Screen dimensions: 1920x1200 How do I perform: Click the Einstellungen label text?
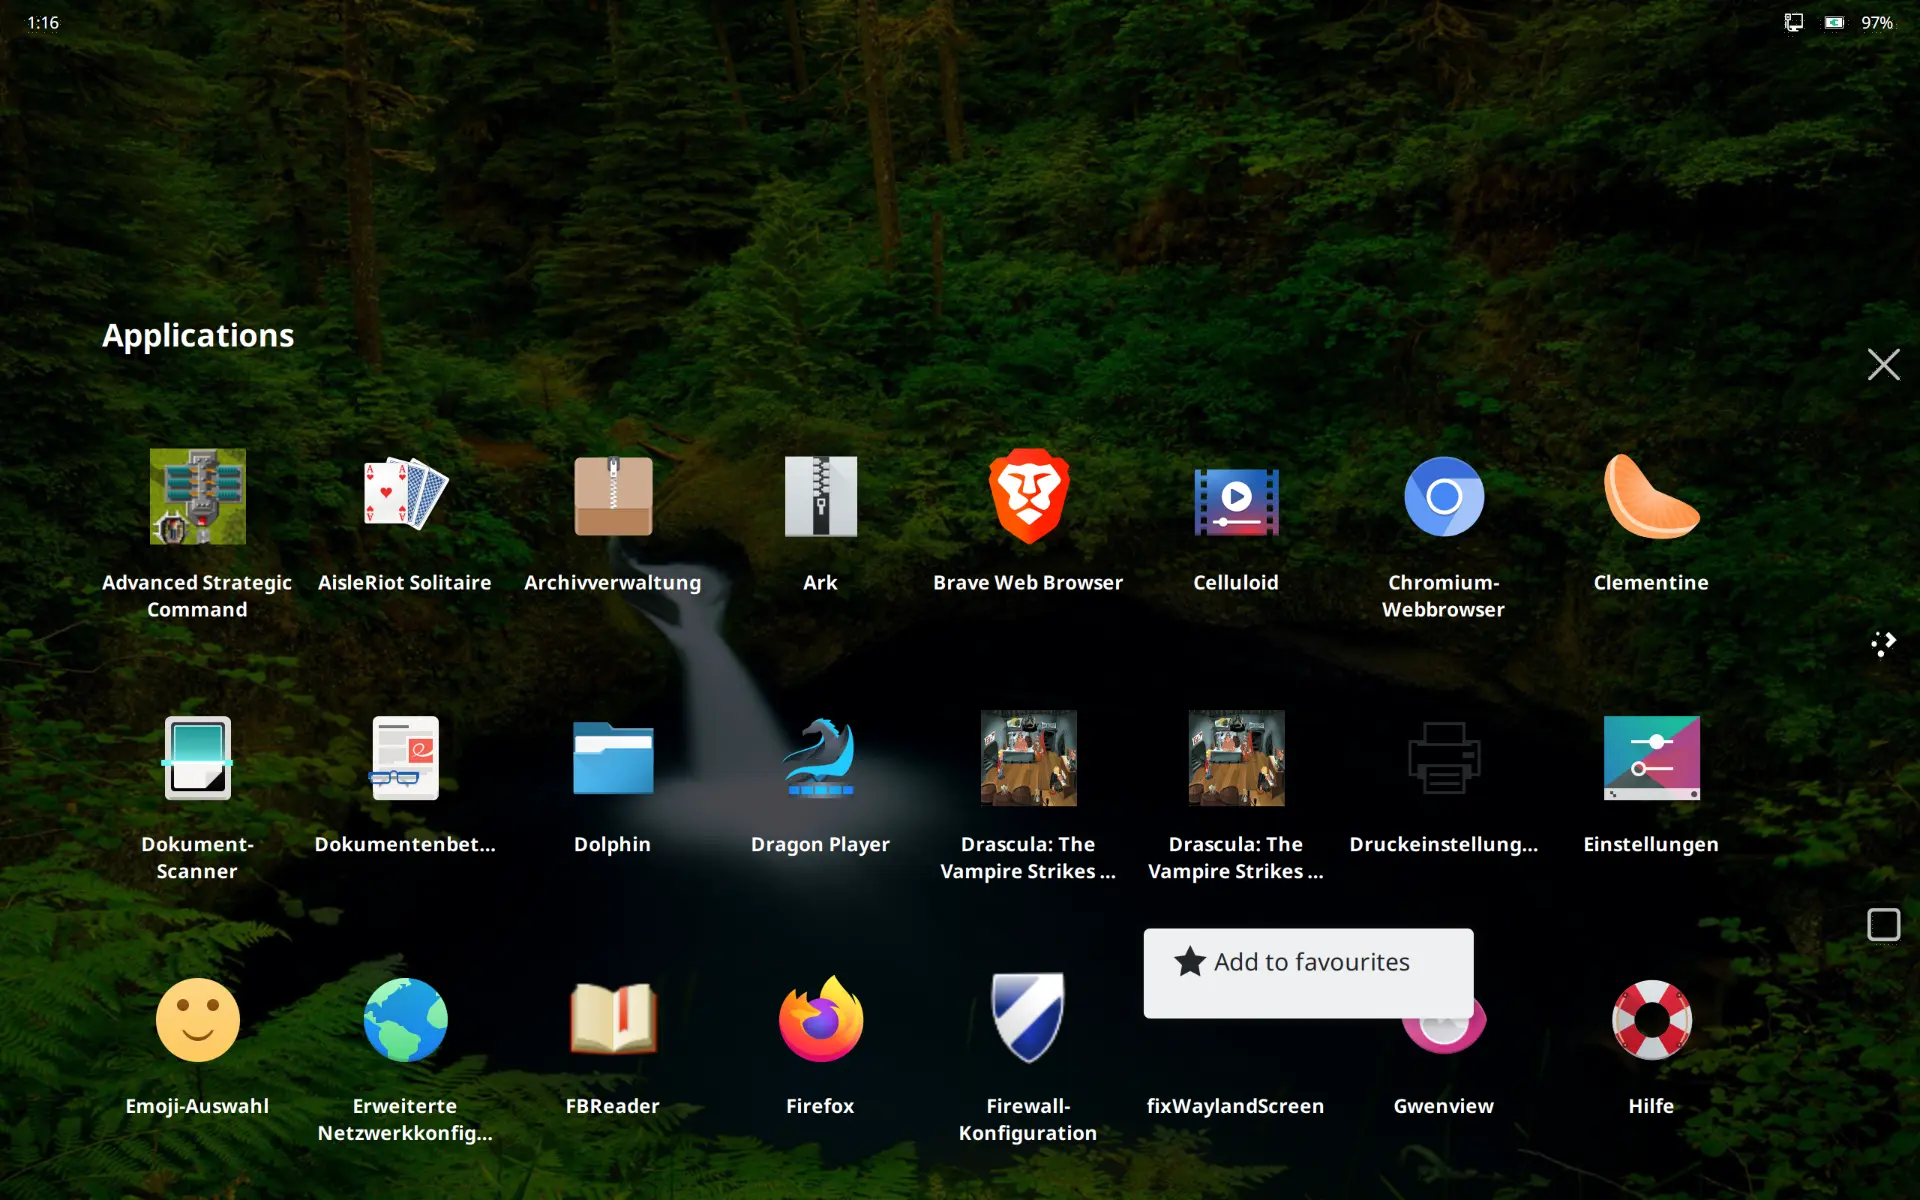1651,844
